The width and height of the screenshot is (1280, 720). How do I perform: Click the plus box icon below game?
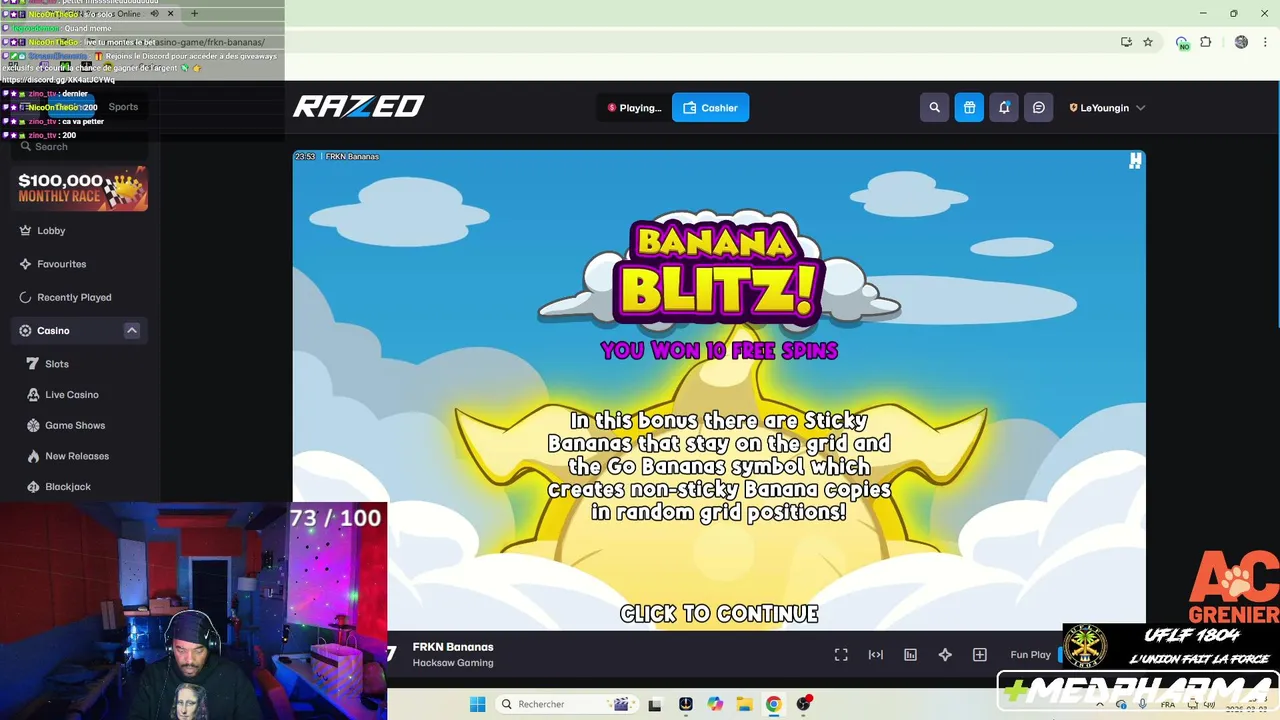coord(980,655)
